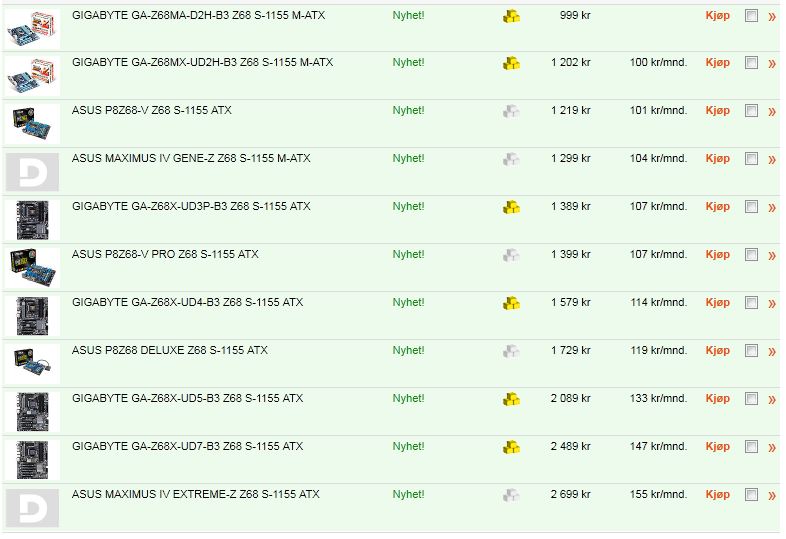Click Kjøp for GIGABYTE GA-Z68X-UD7-B3
The width and height of the screenshot is (786, 539).
coord(717,447)
